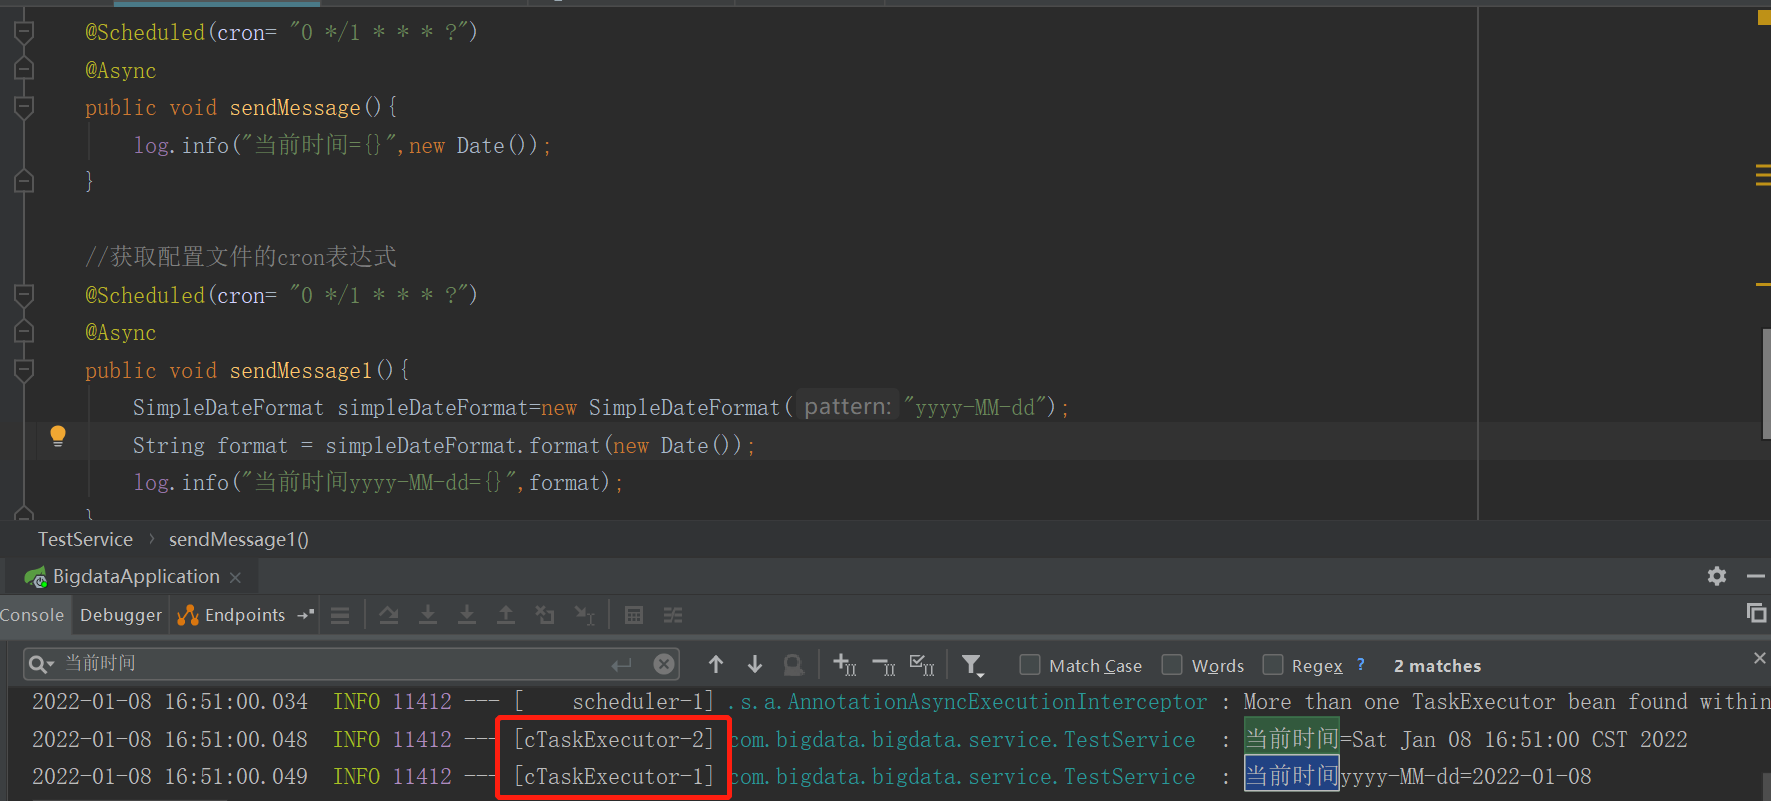Click the yellow warning stripe marker near the top right
This screenshot has width=1771, height=801.
click(1763, 18)
